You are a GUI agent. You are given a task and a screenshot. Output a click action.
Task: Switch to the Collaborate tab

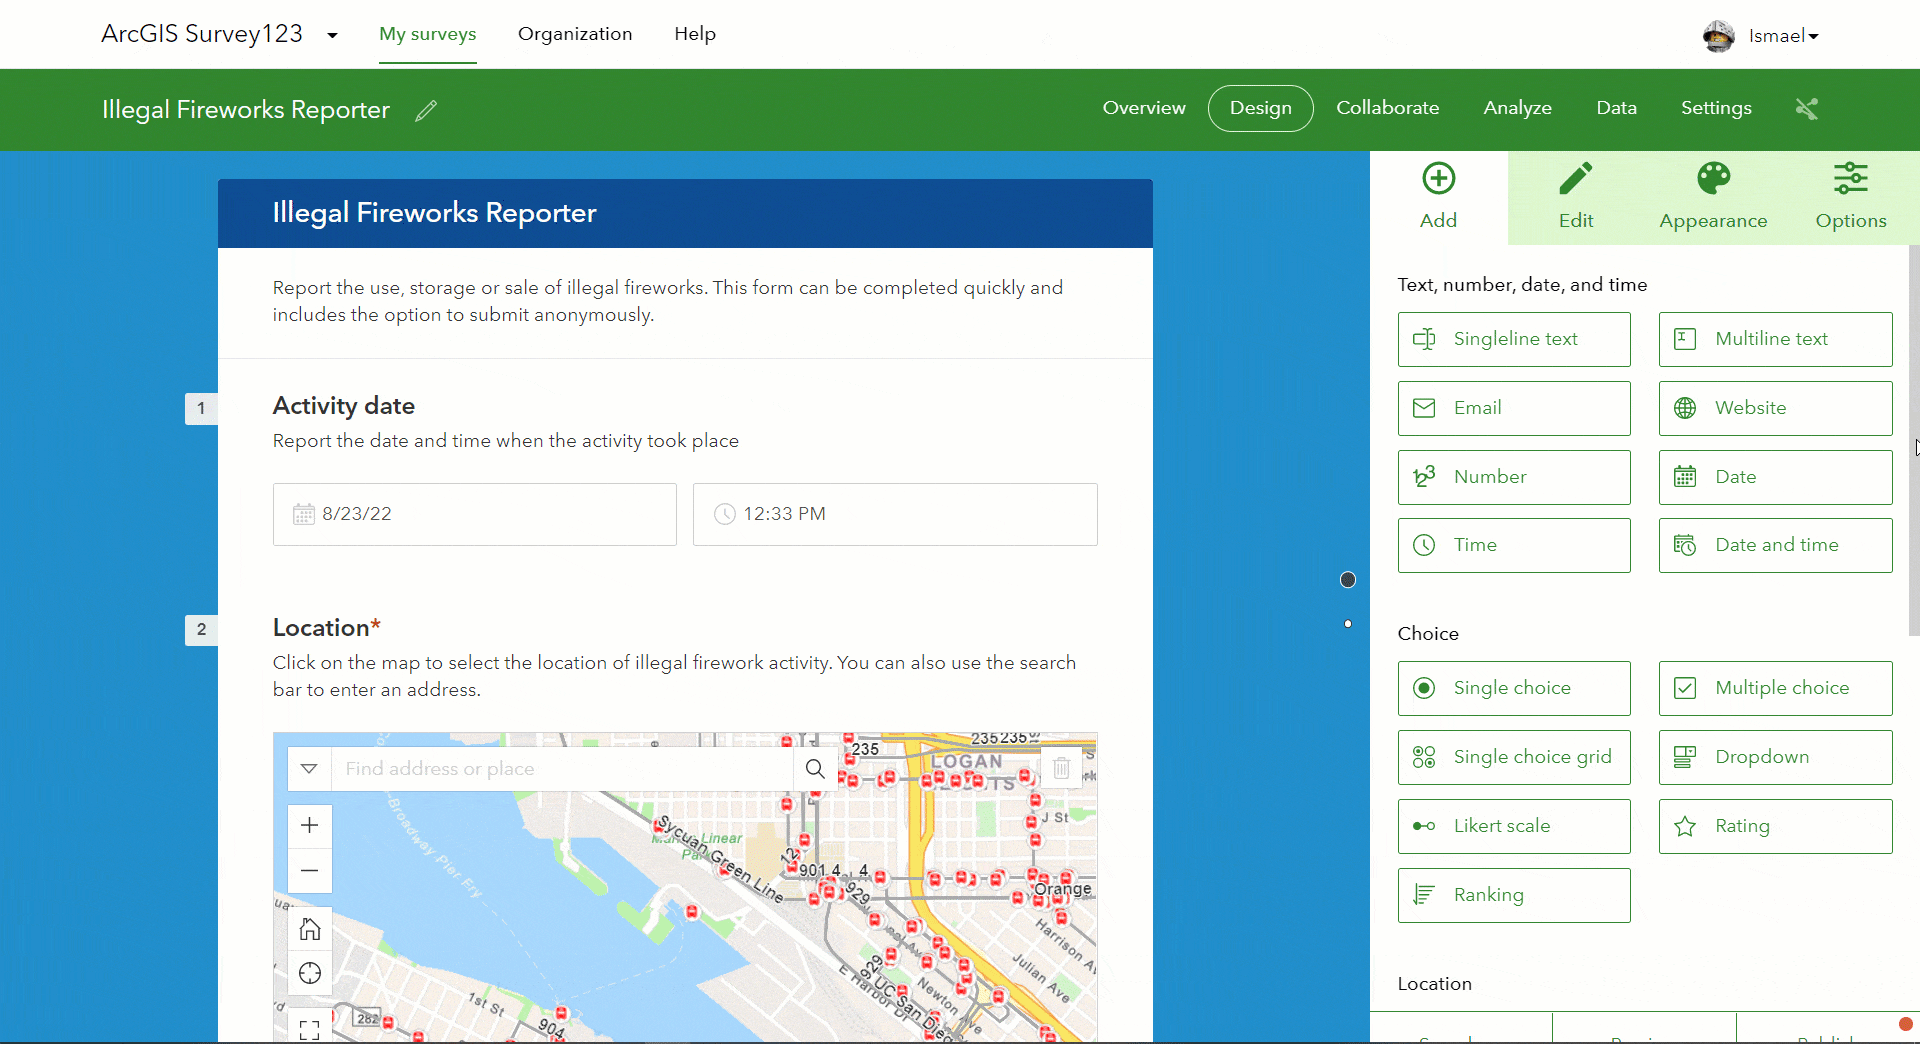pos(1388,108)
